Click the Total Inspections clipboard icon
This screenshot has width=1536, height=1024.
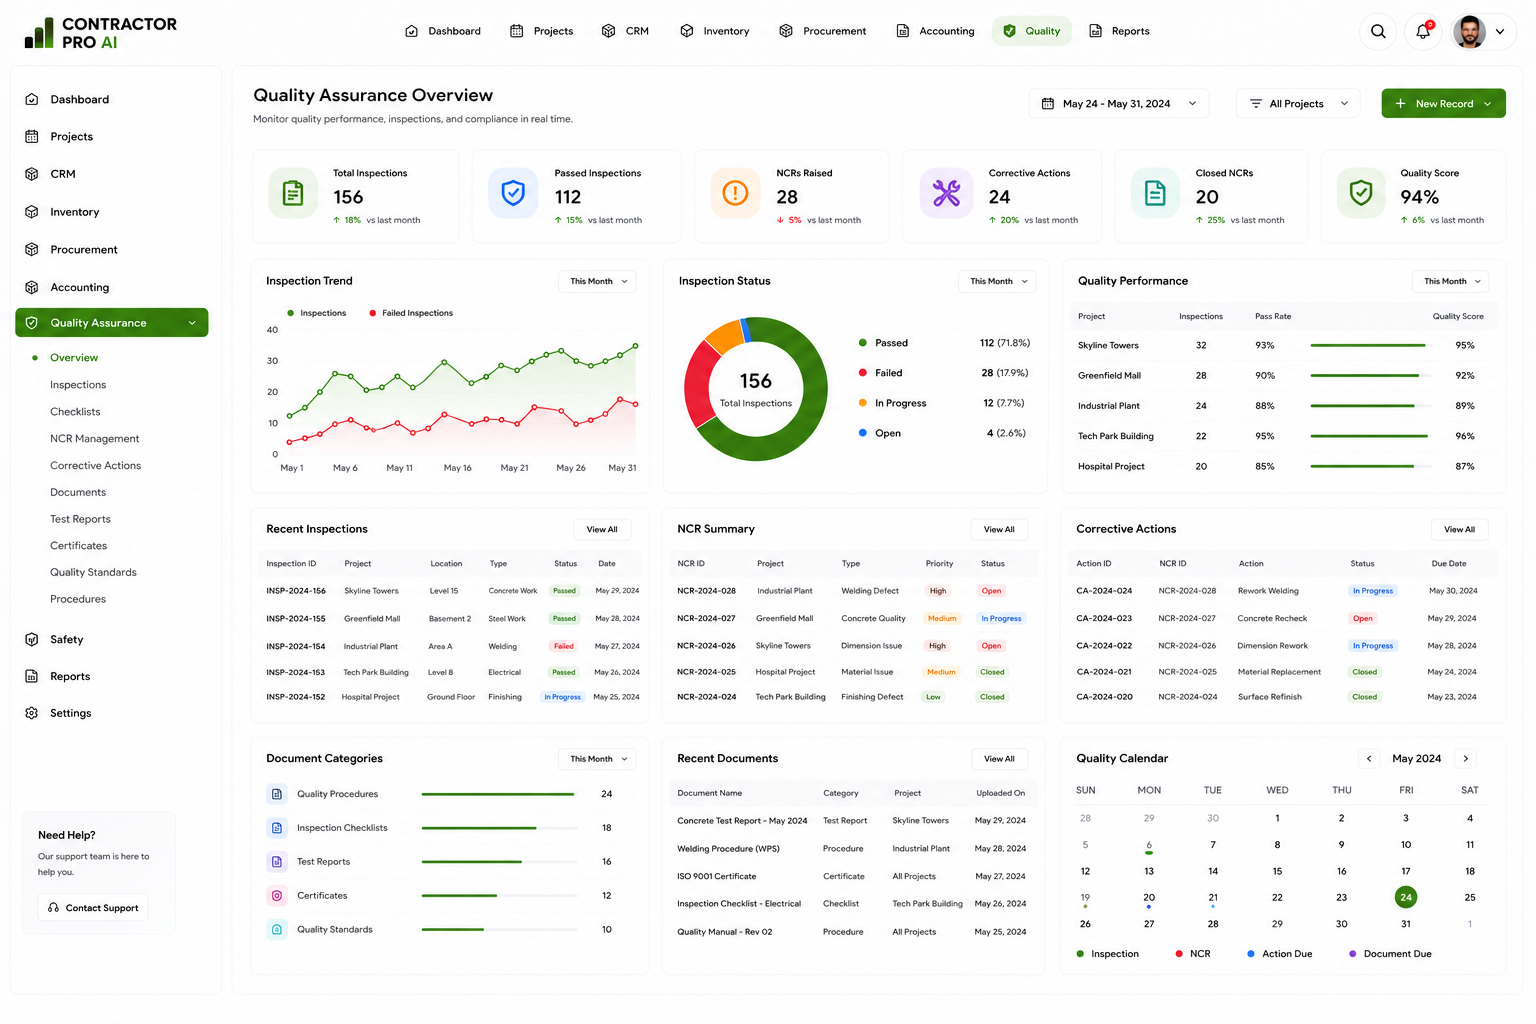pos(293,193)
